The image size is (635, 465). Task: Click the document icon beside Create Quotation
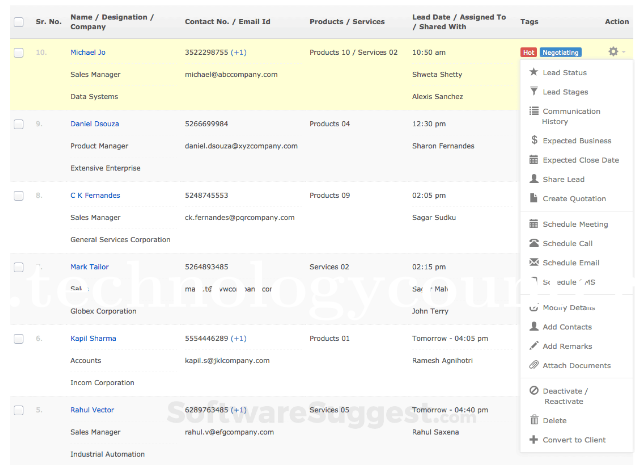pyautogui.click(x=534, y=198)
